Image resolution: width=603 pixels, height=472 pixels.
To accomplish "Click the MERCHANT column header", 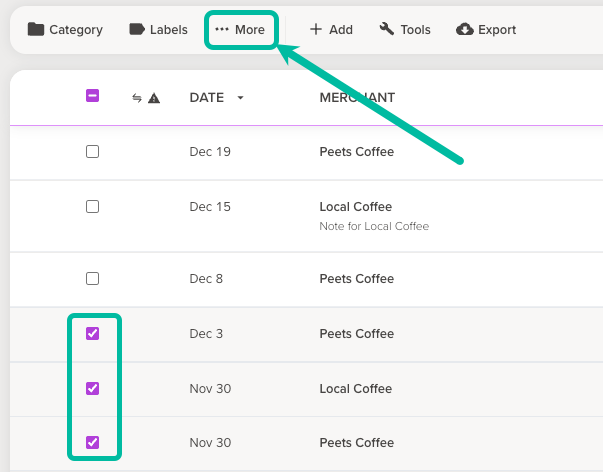I will tap(357, 98).
